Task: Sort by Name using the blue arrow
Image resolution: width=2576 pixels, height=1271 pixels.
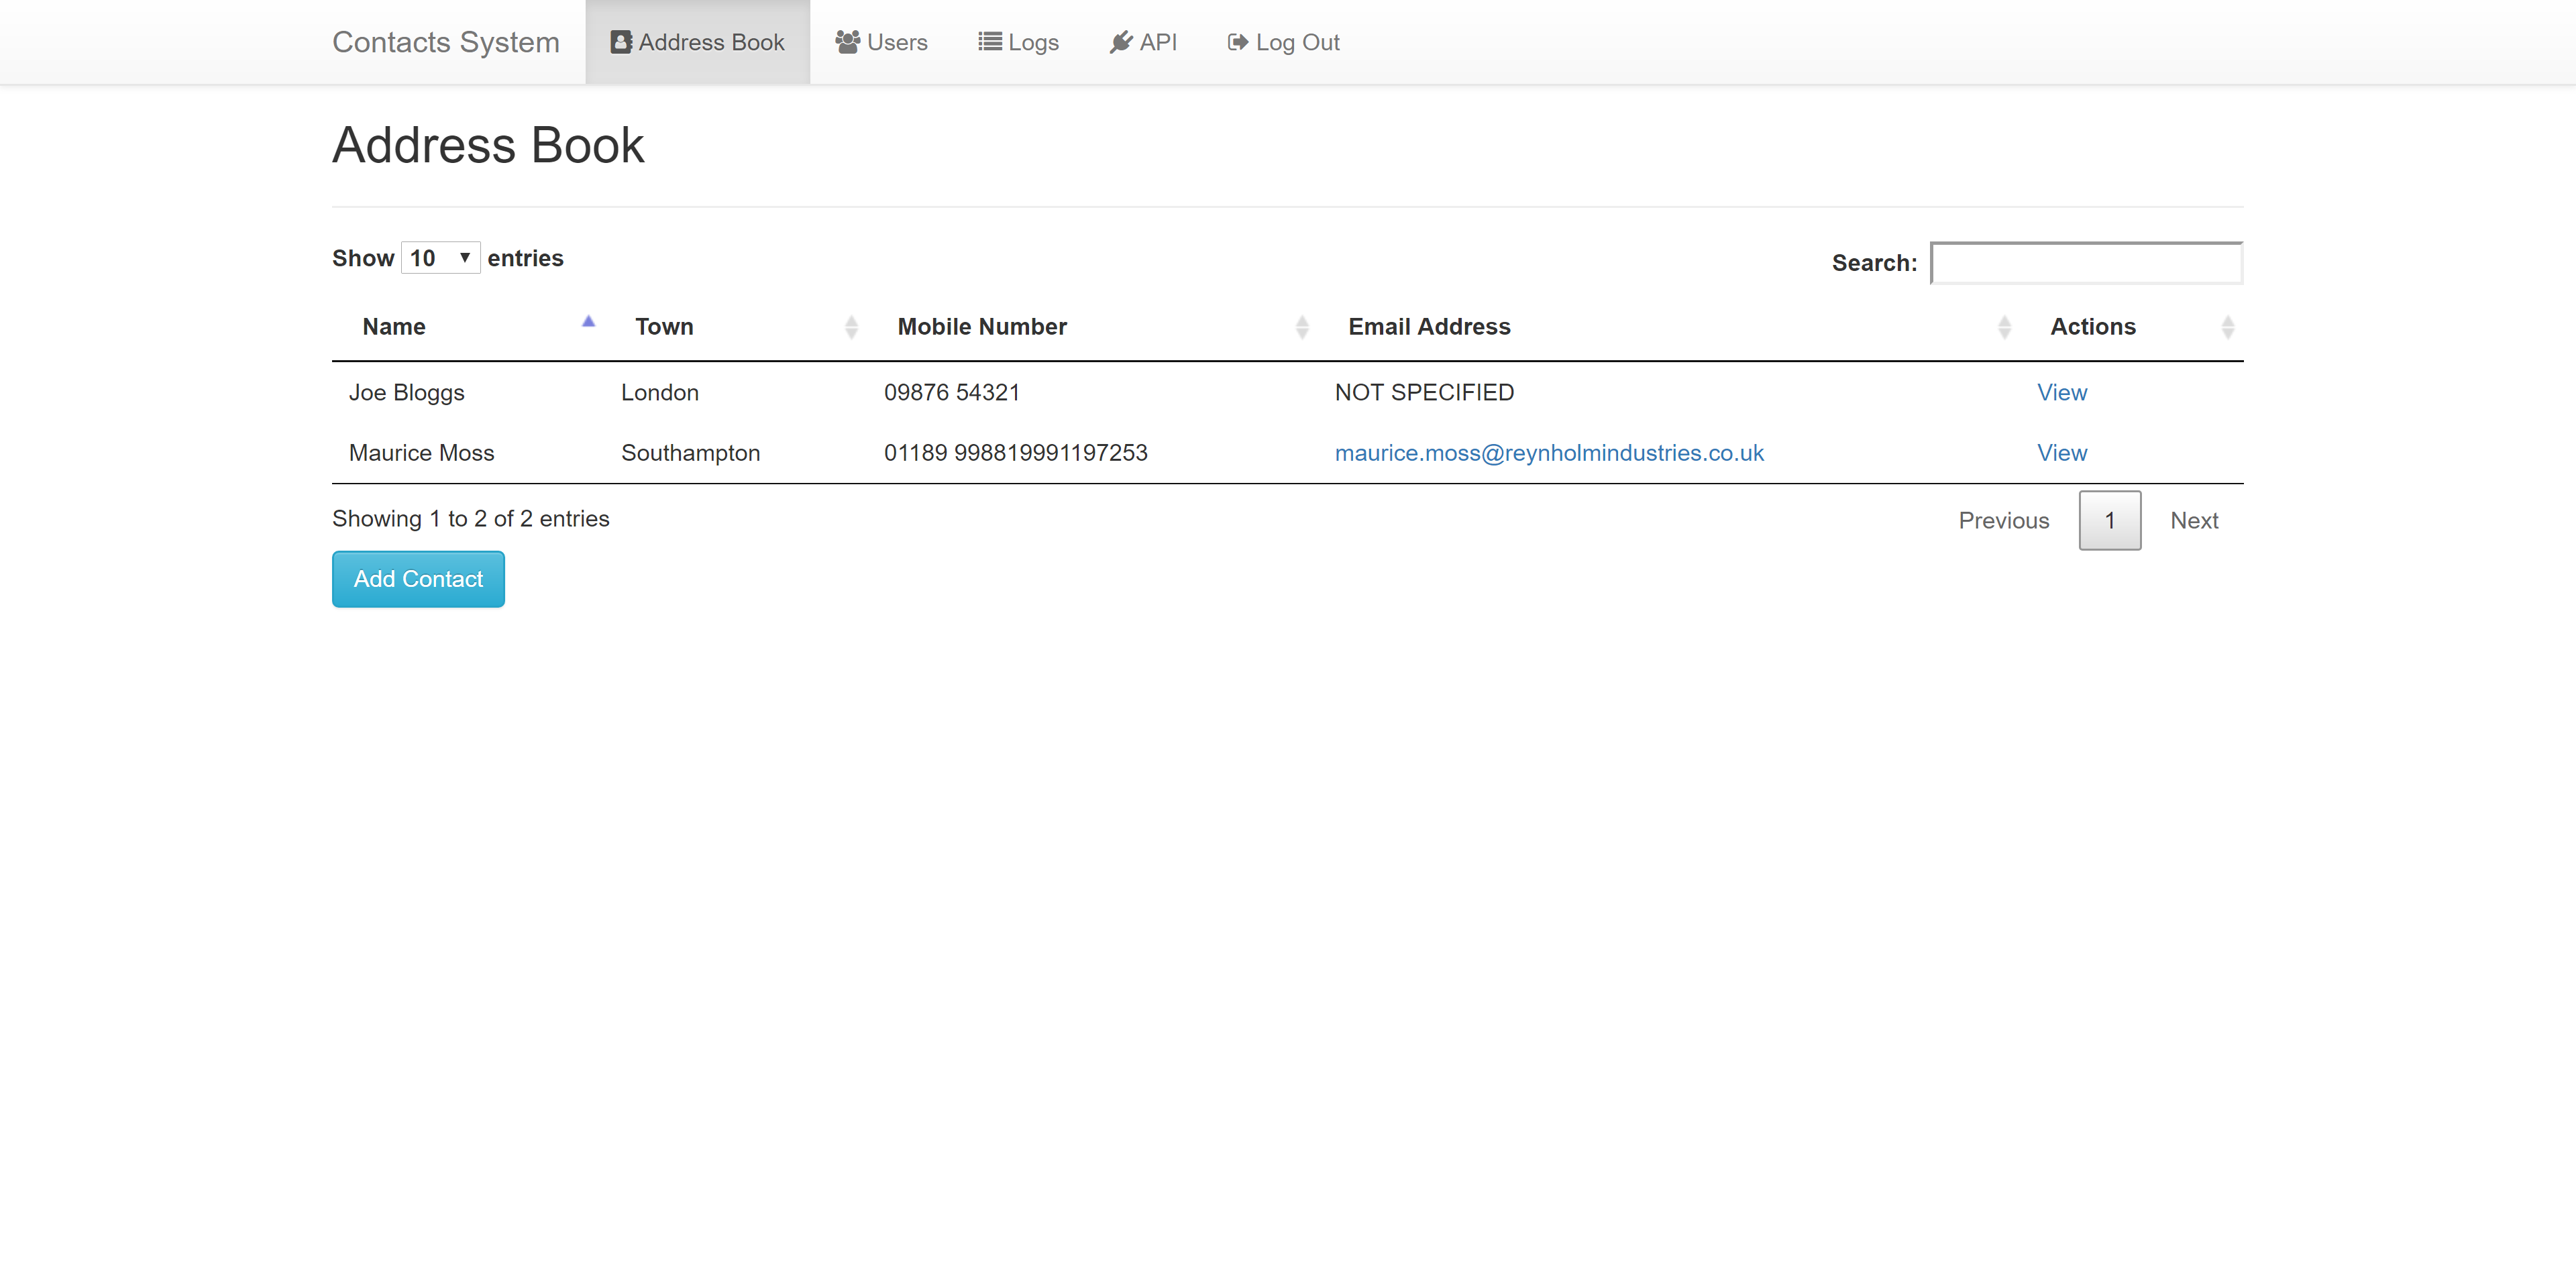Action: click(589, 322)
